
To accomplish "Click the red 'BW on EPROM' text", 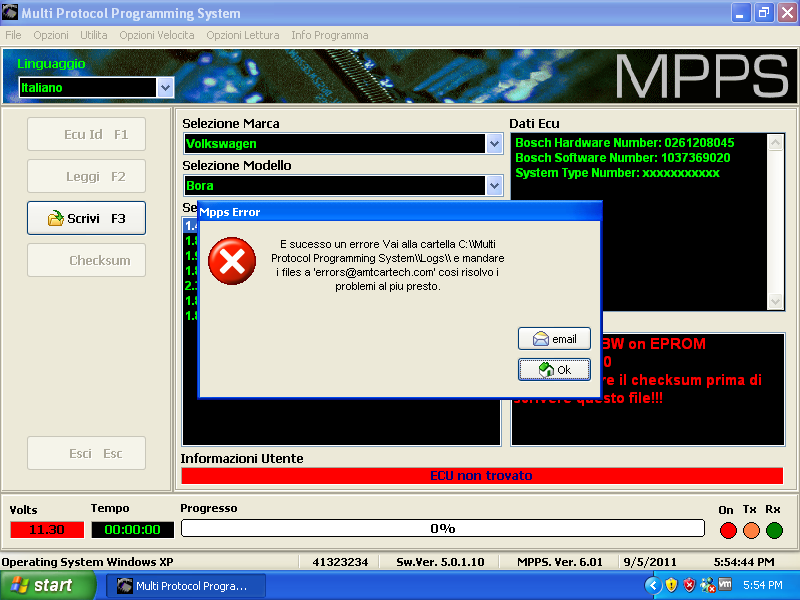I will pyautogui.click(x=654, y=344).
